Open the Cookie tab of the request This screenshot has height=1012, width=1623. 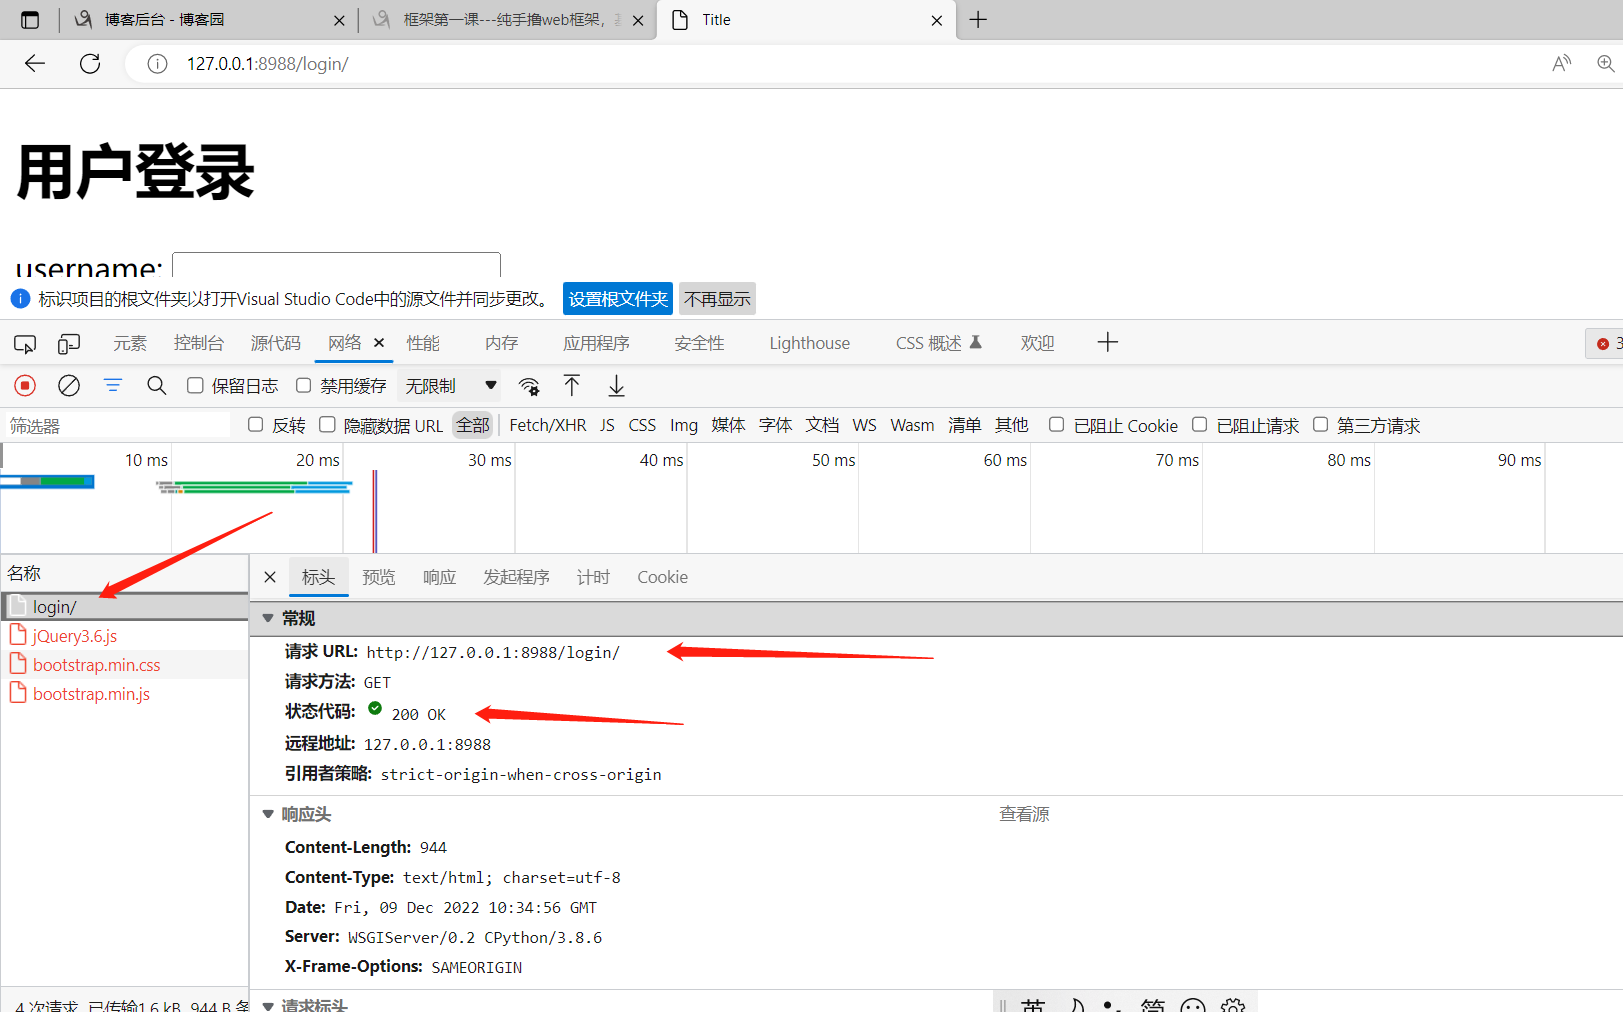tap(663, 578)
